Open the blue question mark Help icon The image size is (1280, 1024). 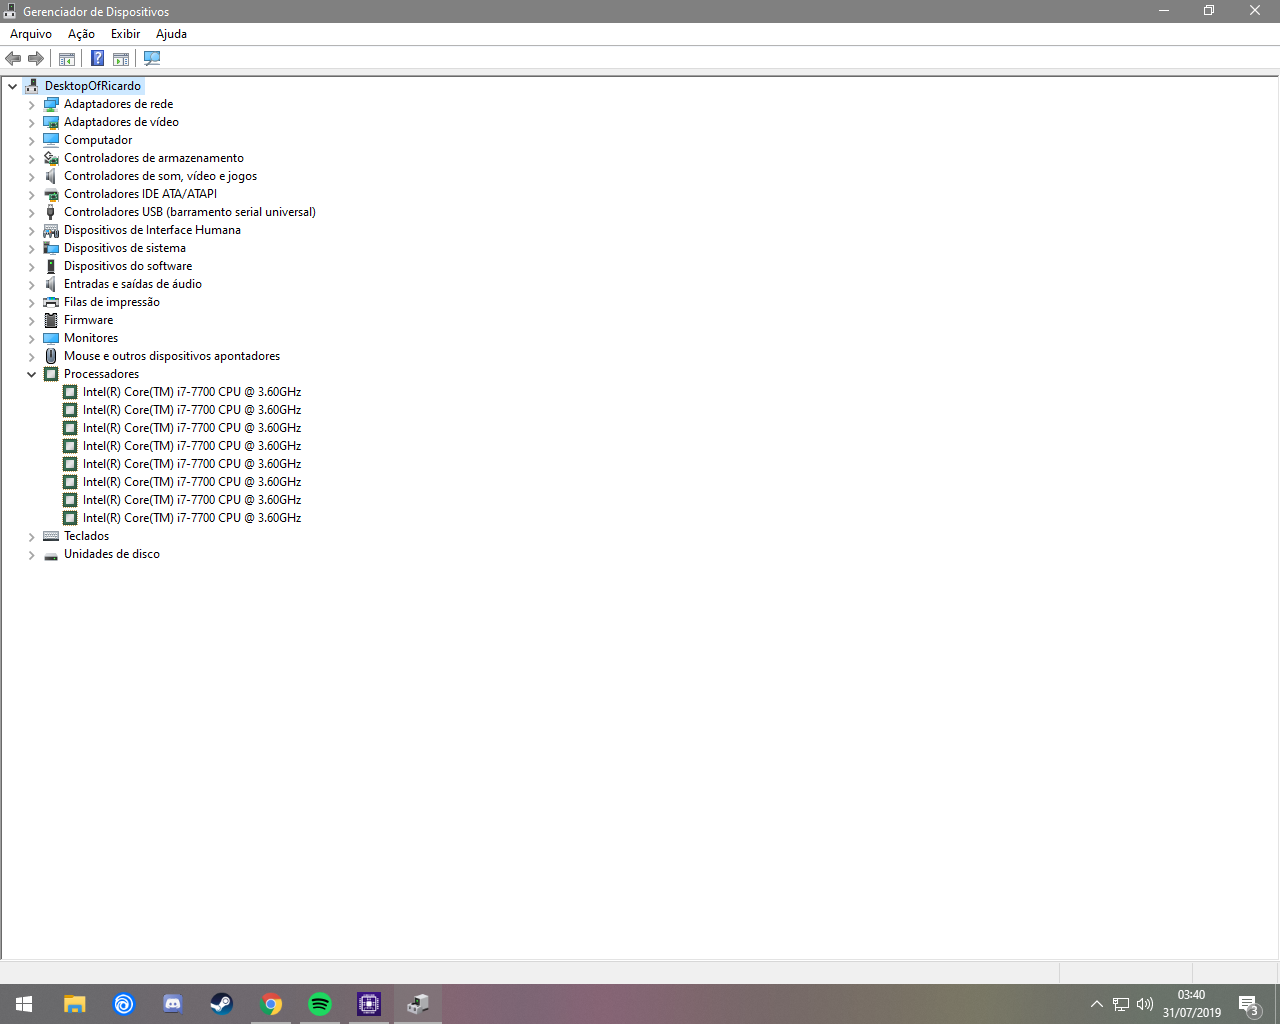(x=98, y=59)
